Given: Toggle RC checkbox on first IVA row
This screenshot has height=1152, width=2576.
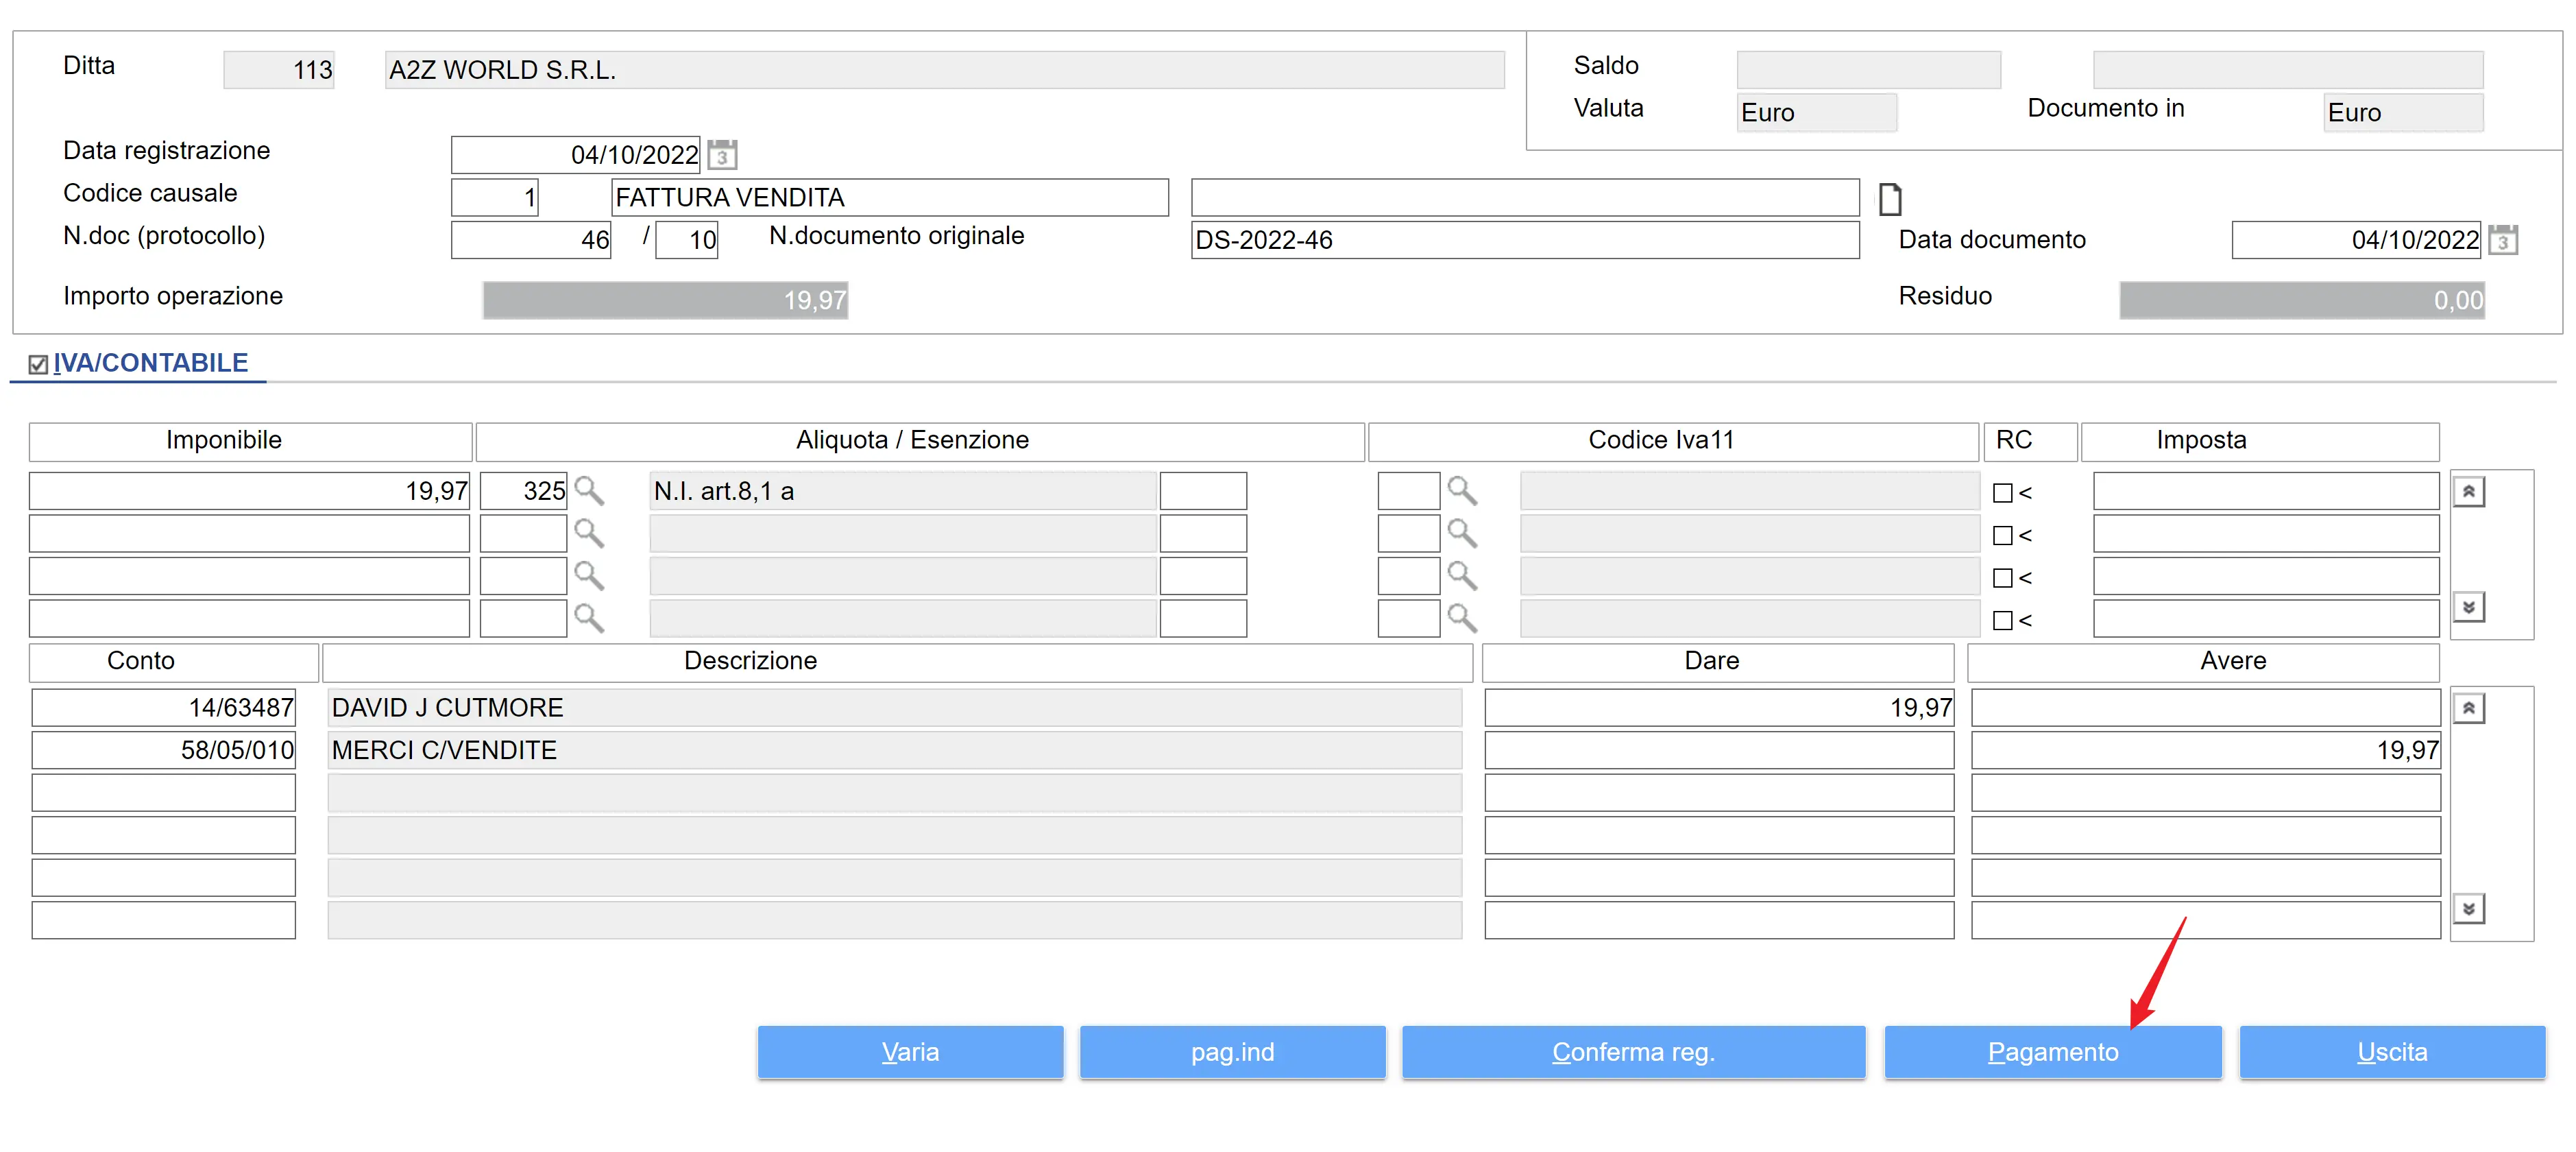Looking at the screenshot, I should 2002,493.
